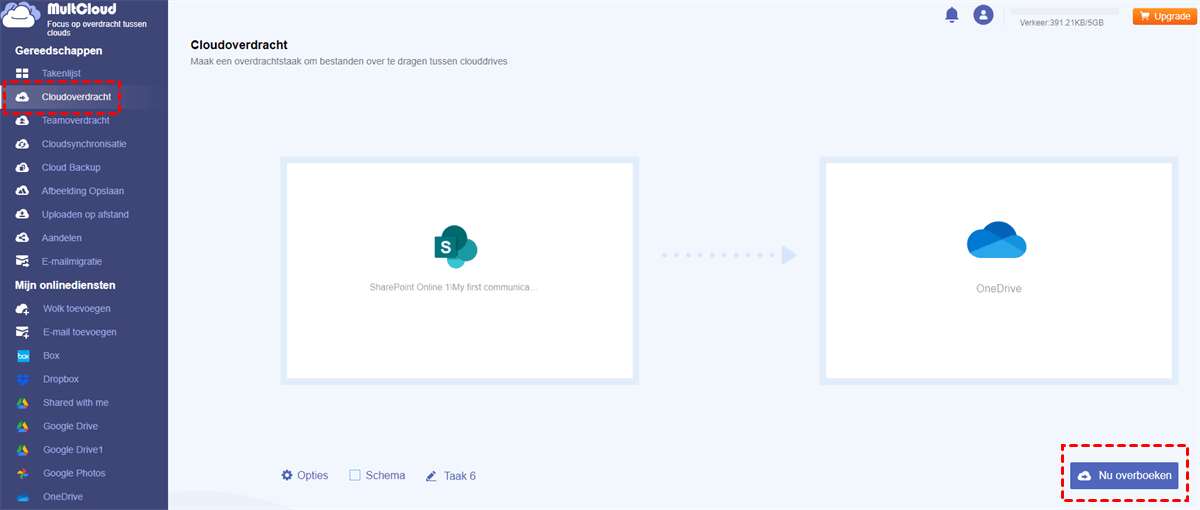The width and height of the screenshot is (1200, 510).
Task: Click the Nu overboeken button
Action: [1124, 476]
